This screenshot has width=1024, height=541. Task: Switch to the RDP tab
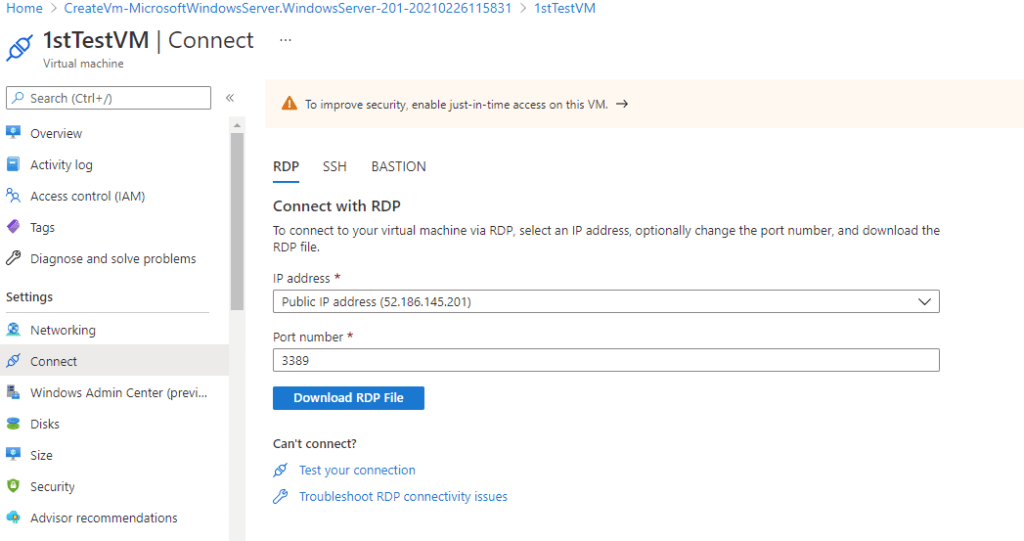click(x=286, y=167)
